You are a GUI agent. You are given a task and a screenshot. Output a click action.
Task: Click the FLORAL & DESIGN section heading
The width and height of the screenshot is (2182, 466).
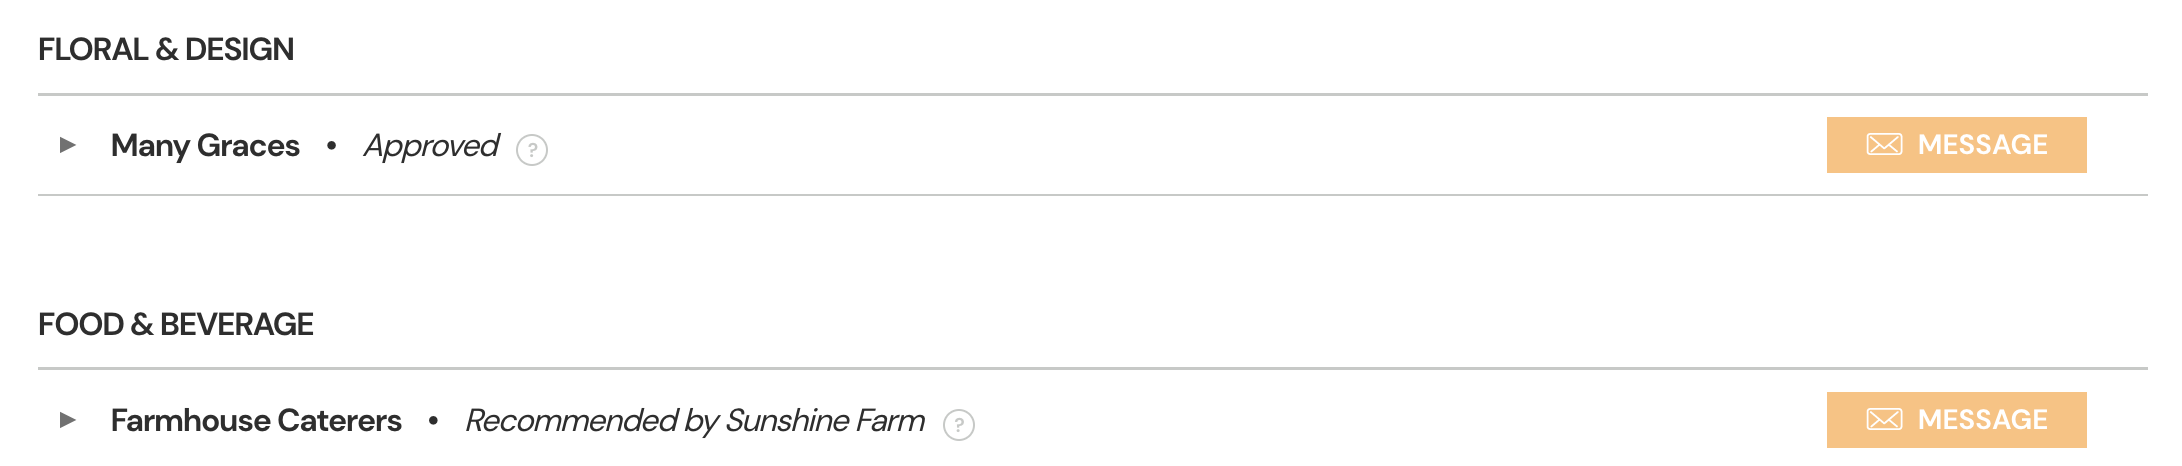tap(166, 49)
